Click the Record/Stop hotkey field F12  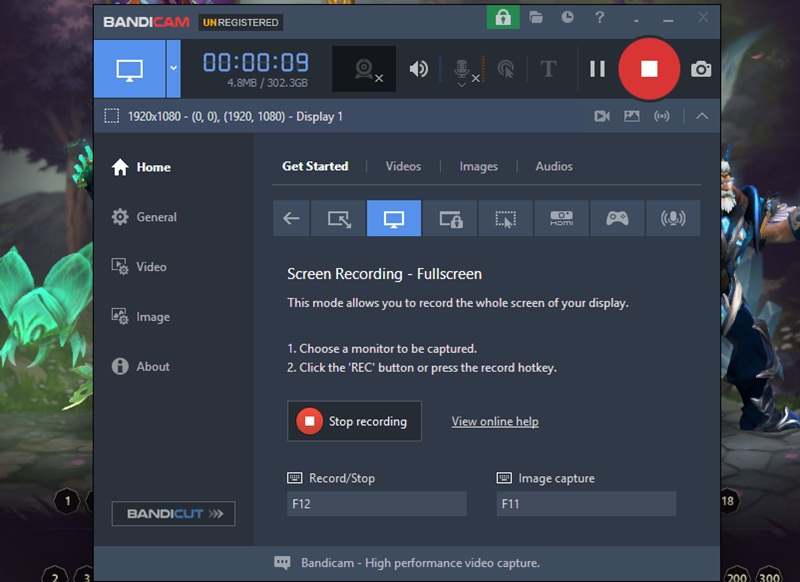377,504
